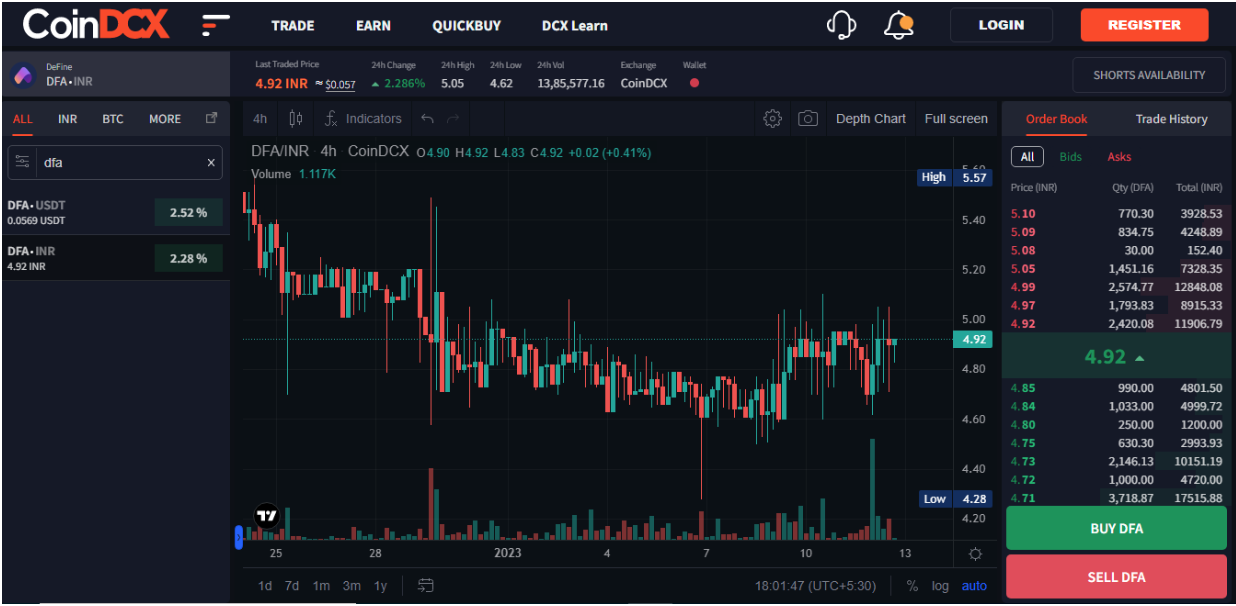Viewport: 1236px width, 606px height.
Task: Select the DFA•INR market row
Action: tap(115, 258)
